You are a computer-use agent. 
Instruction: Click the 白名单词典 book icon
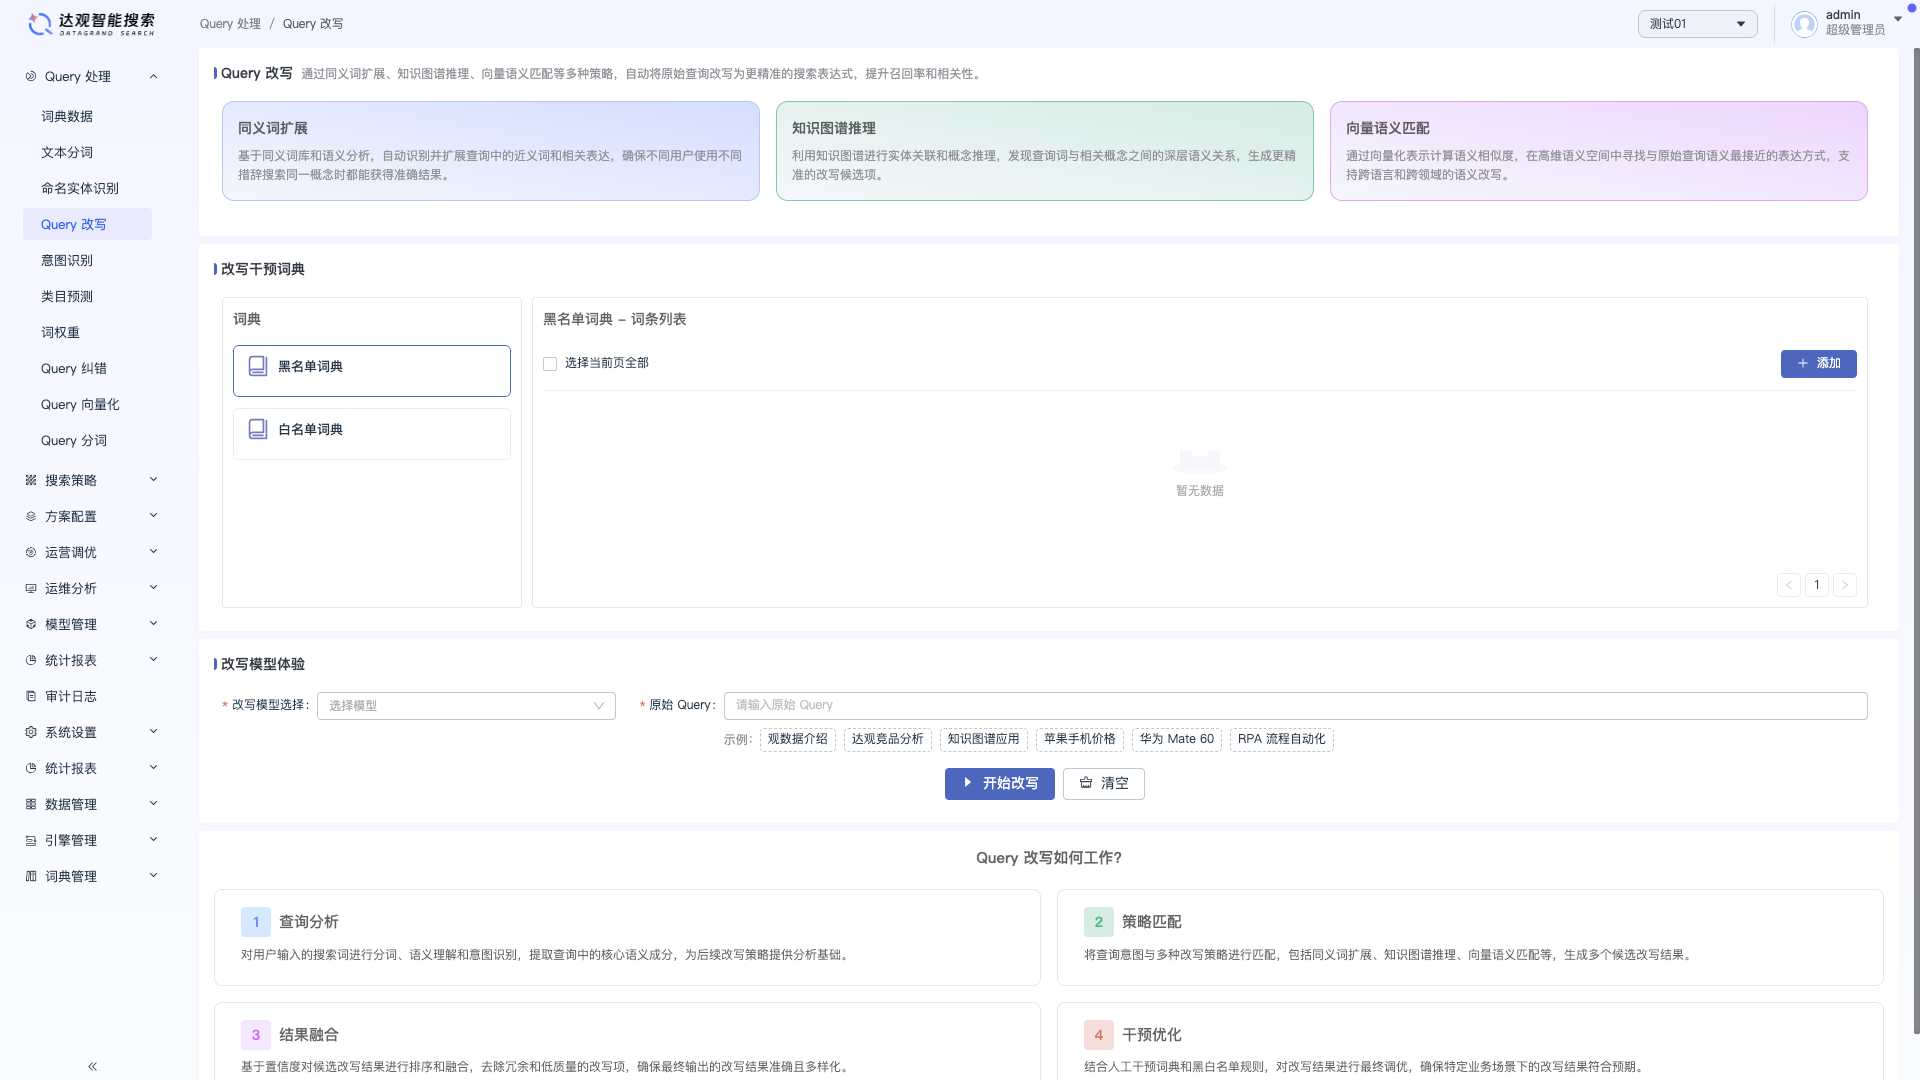coord(258,430)
